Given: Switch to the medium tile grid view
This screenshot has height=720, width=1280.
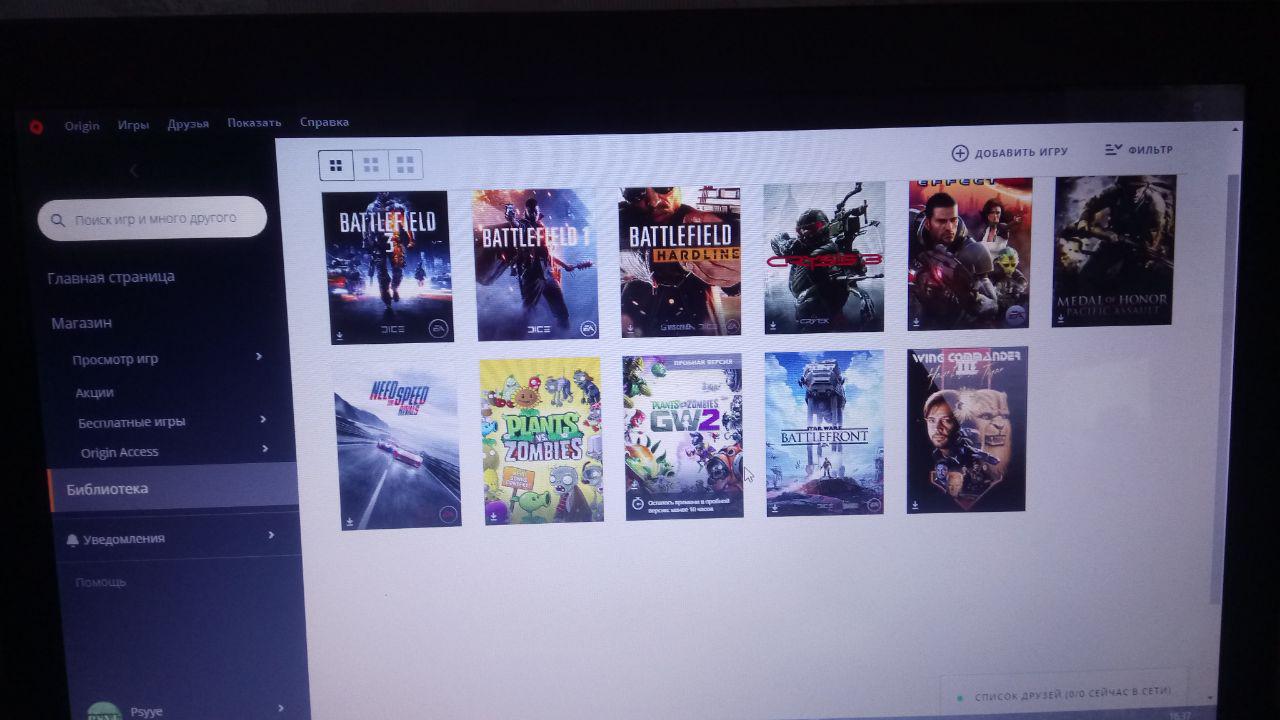Looking at the screenshot, I should [371, 164].
